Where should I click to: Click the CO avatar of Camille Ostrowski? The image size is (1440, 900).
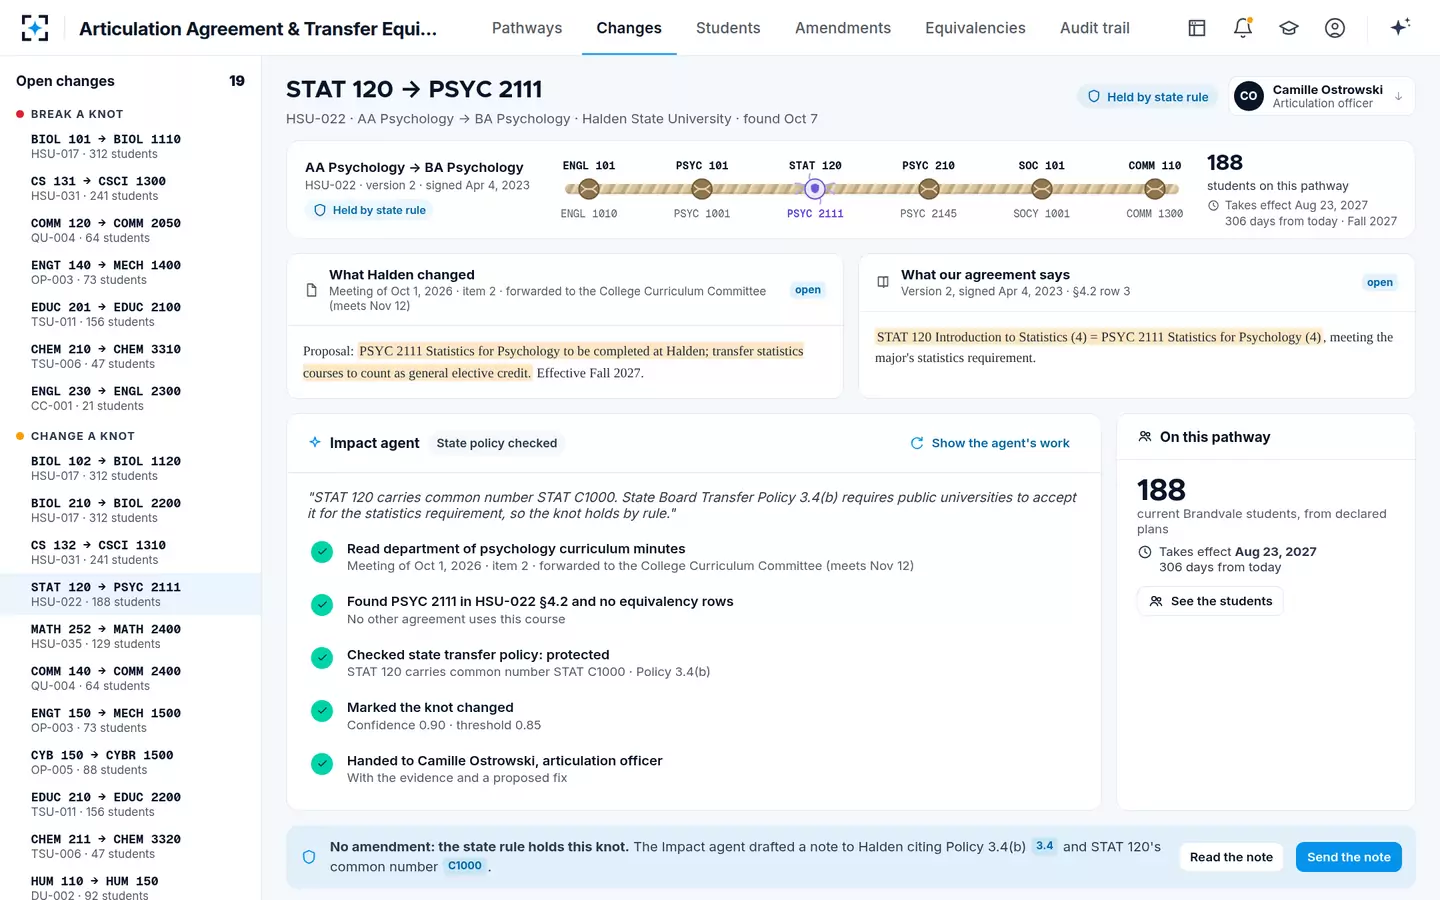[x=1248, y=96]
